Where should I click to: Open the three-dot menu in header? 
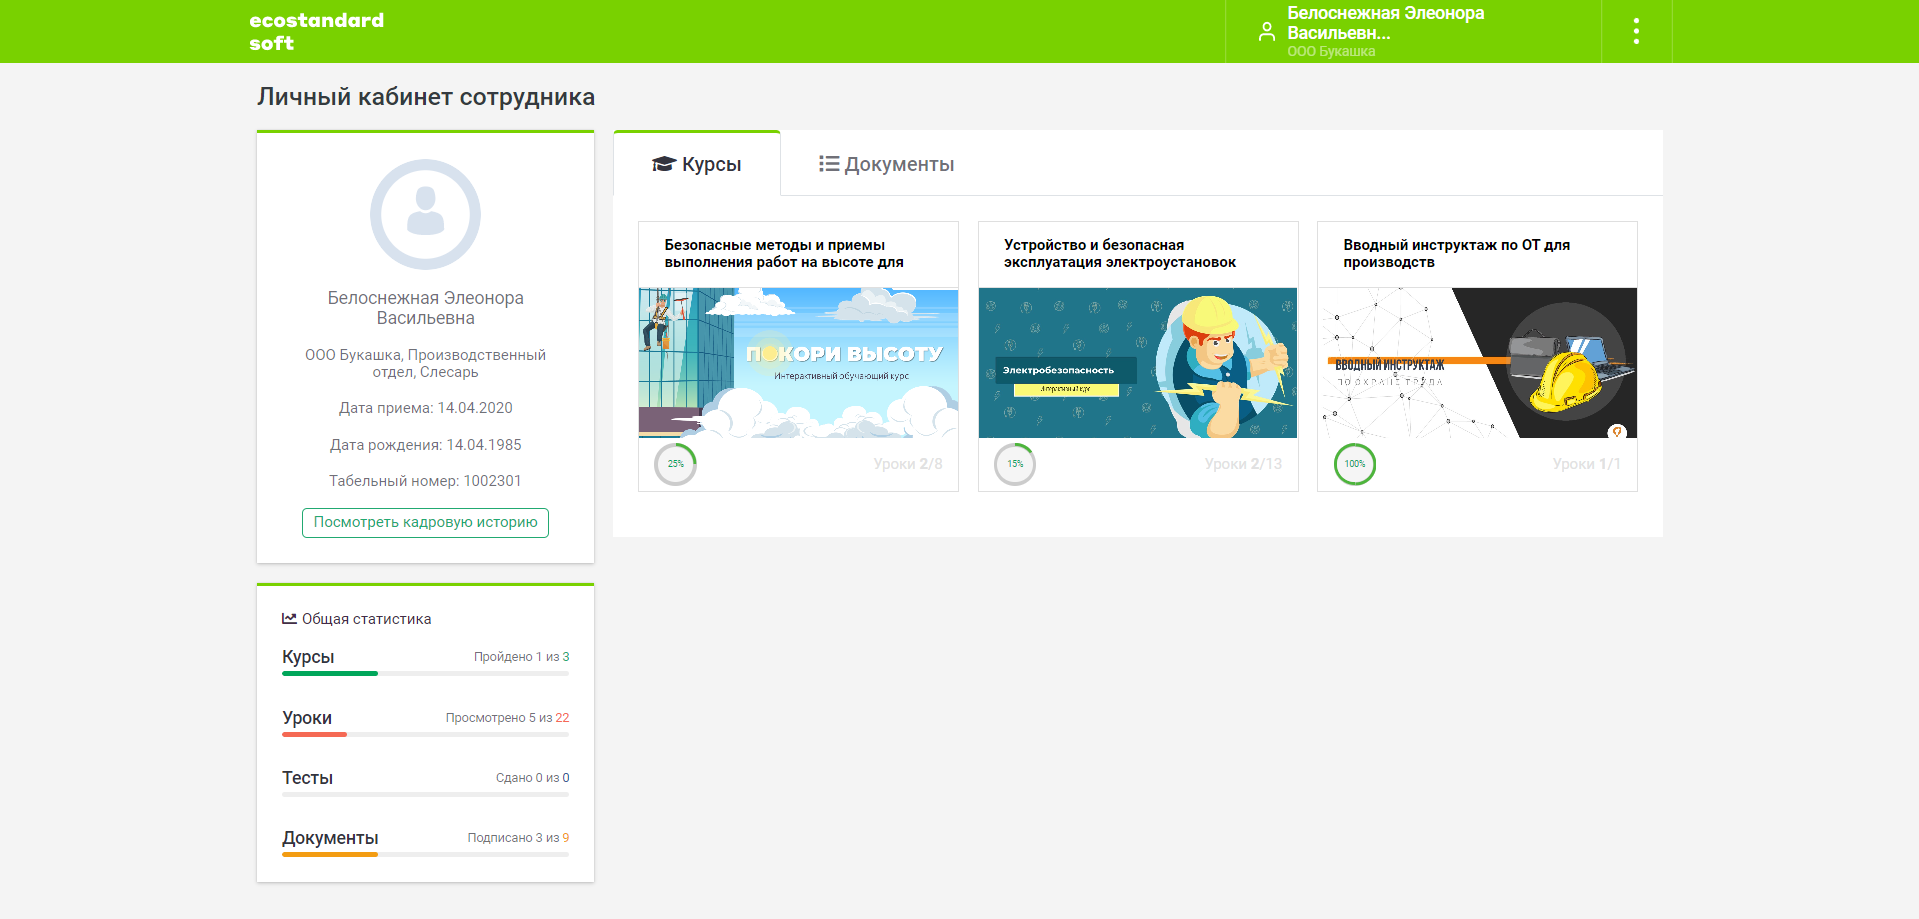pyautogui.click(x=1636, y=31)
